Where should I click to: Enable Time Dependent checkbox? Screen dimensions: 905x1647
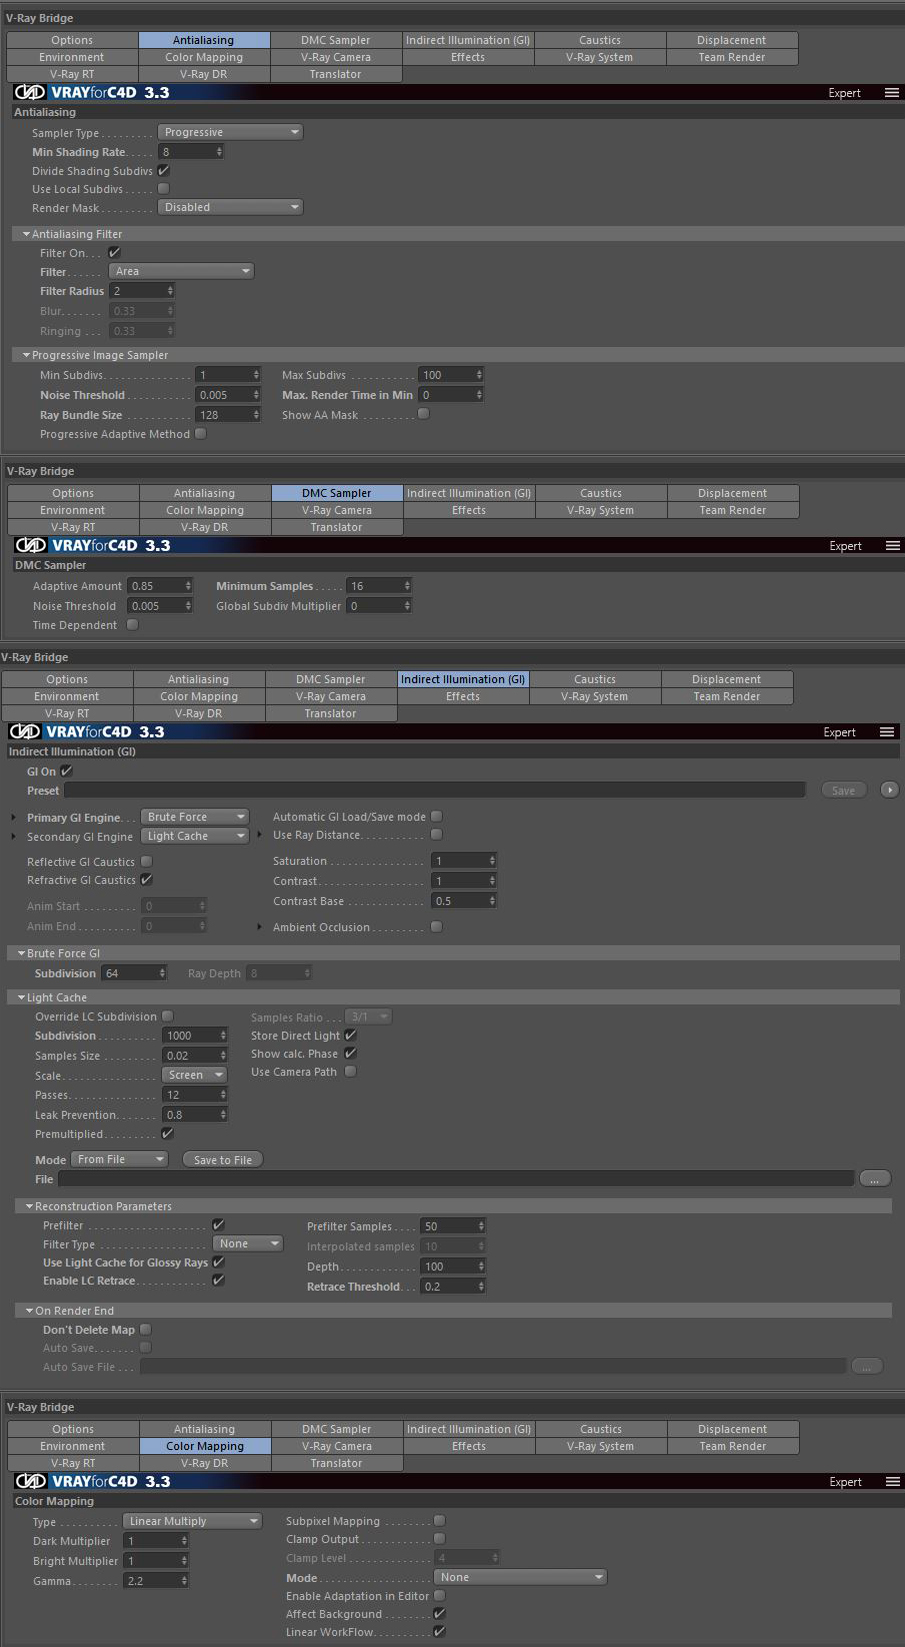(132, 625)
